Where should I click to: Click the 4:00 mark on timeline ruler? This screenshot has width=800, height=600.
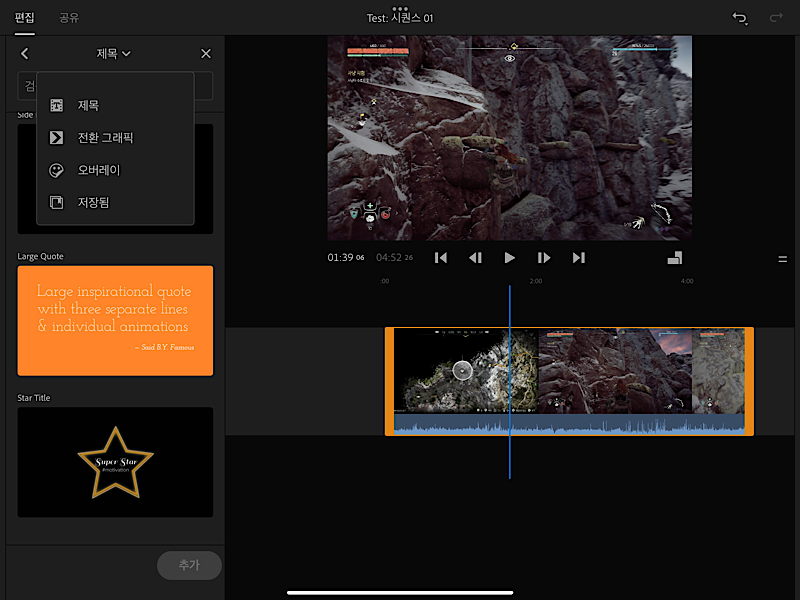coord(687,281)
